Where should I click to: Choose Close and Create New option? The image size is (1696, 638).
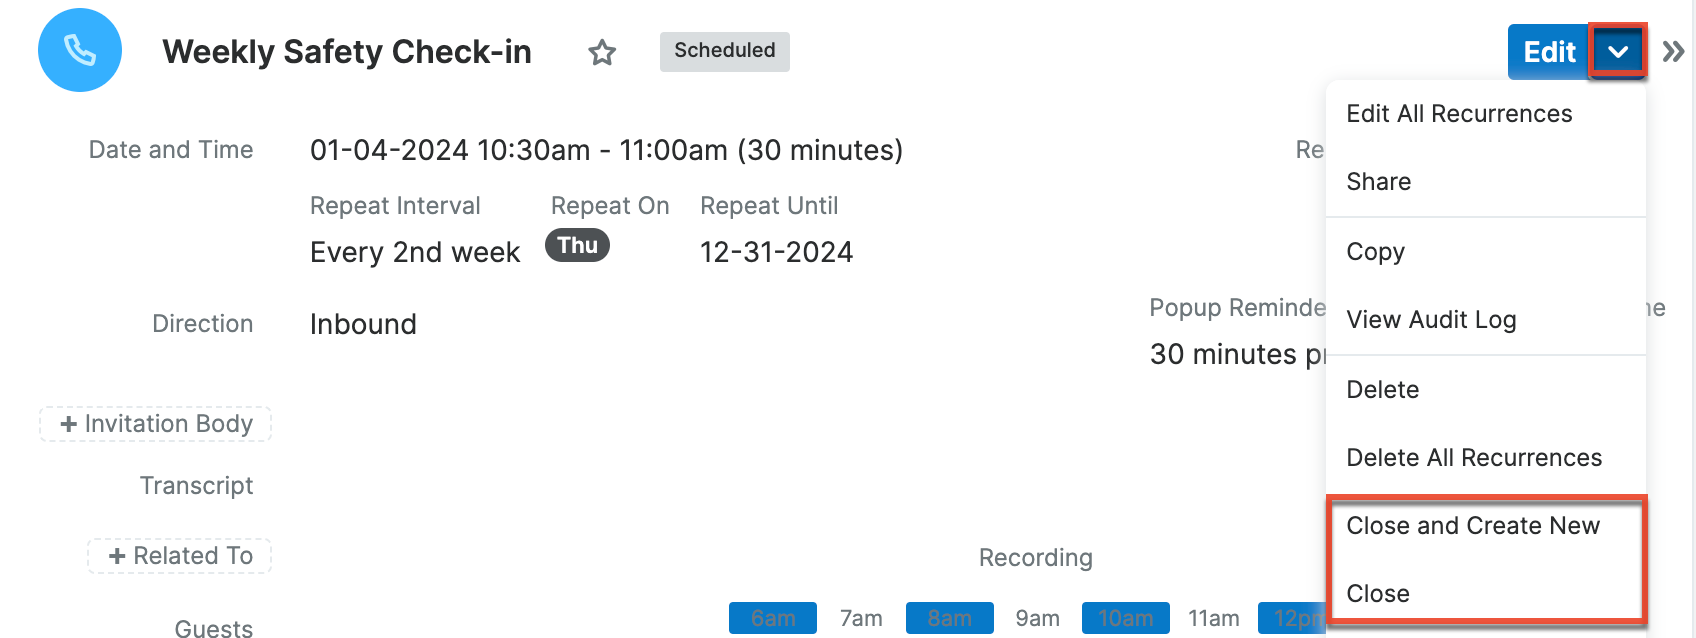click(x=1473, y=526)
